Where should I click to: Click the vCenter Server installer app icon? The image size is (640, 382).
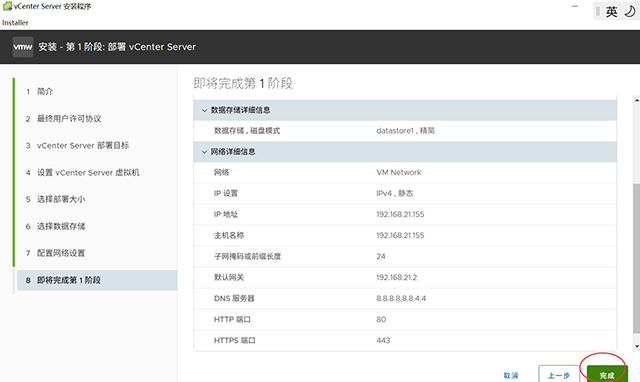[x=7, y=6]
